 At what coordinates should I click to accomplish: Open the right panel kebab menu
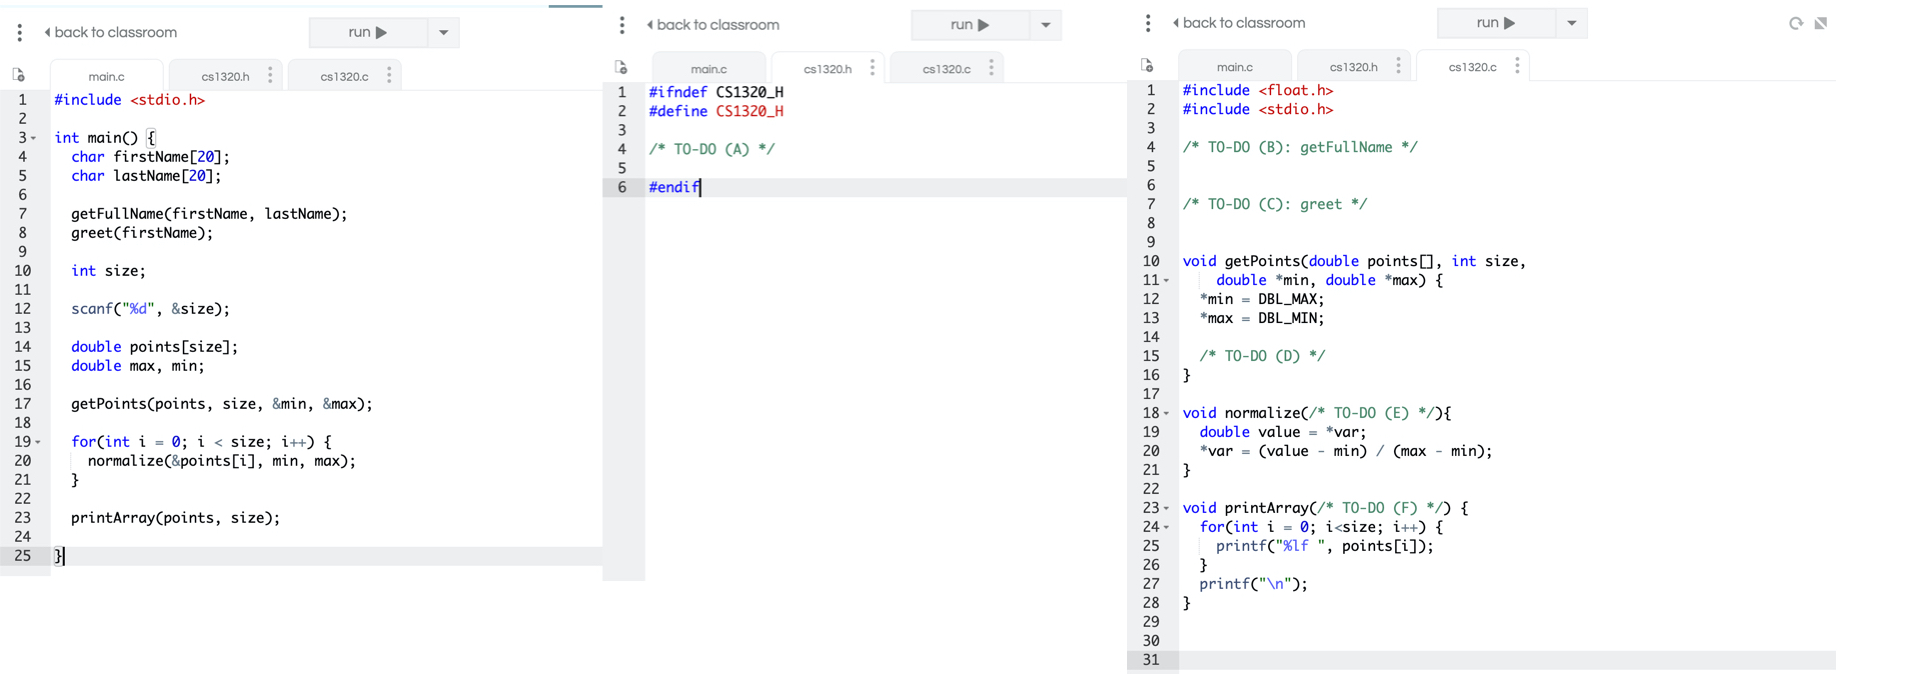[x=1148, y=23]
